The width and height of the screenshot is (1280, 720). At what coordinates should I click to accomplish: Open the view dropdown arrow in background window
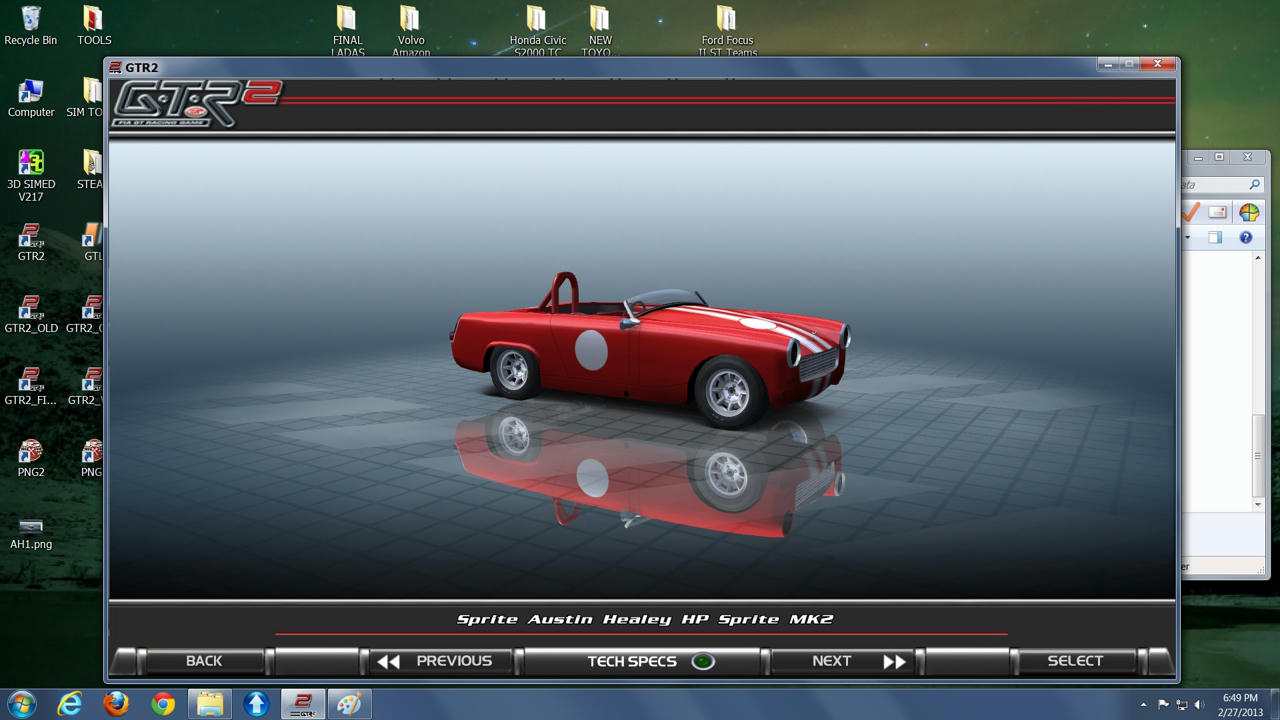1188,238
